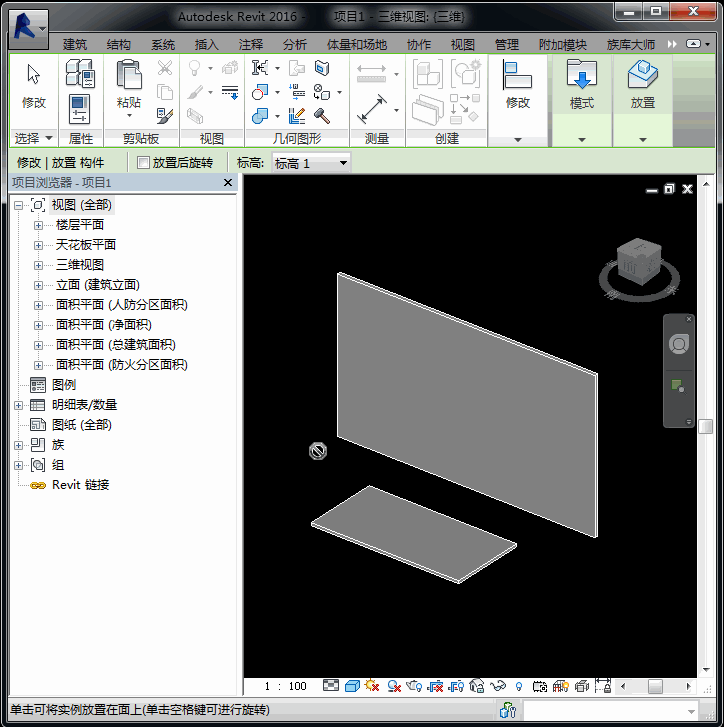Image resolution: width=724 pixels, height=727 pixels.
Task: Open the type properties icon
Action: [x=80, y=74]
